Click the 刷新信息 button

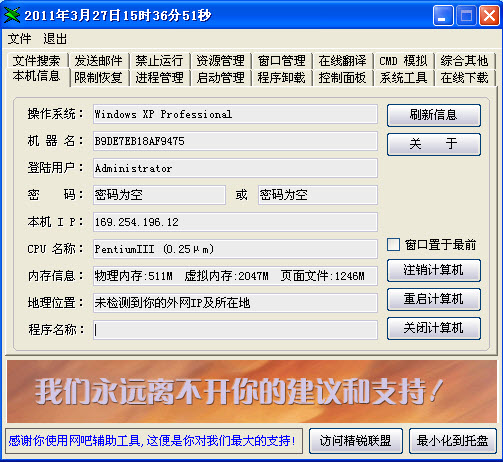coord(434,115)
